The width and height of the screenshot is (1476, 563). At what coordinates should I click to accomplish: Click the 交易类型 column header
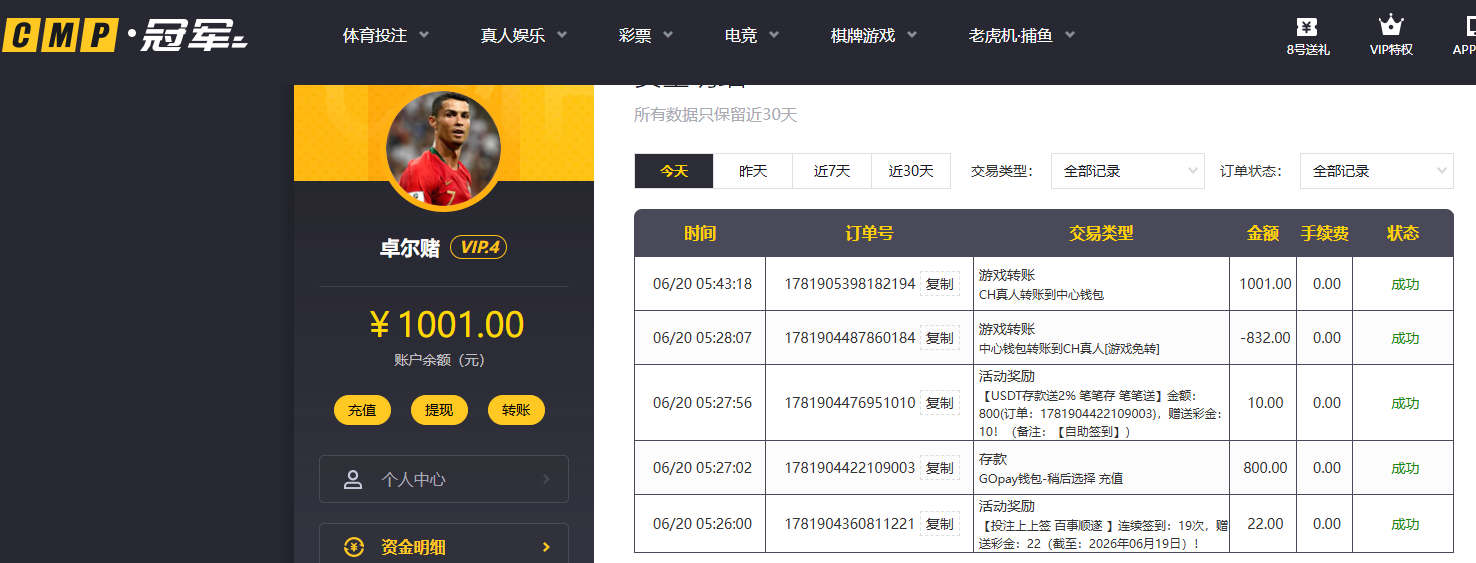tap(1101, 233)
